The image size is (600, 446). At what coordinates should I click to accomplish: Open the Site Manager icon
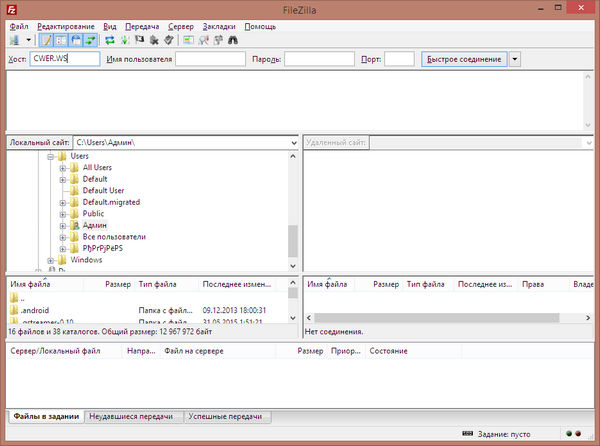(x=13, y=40)
